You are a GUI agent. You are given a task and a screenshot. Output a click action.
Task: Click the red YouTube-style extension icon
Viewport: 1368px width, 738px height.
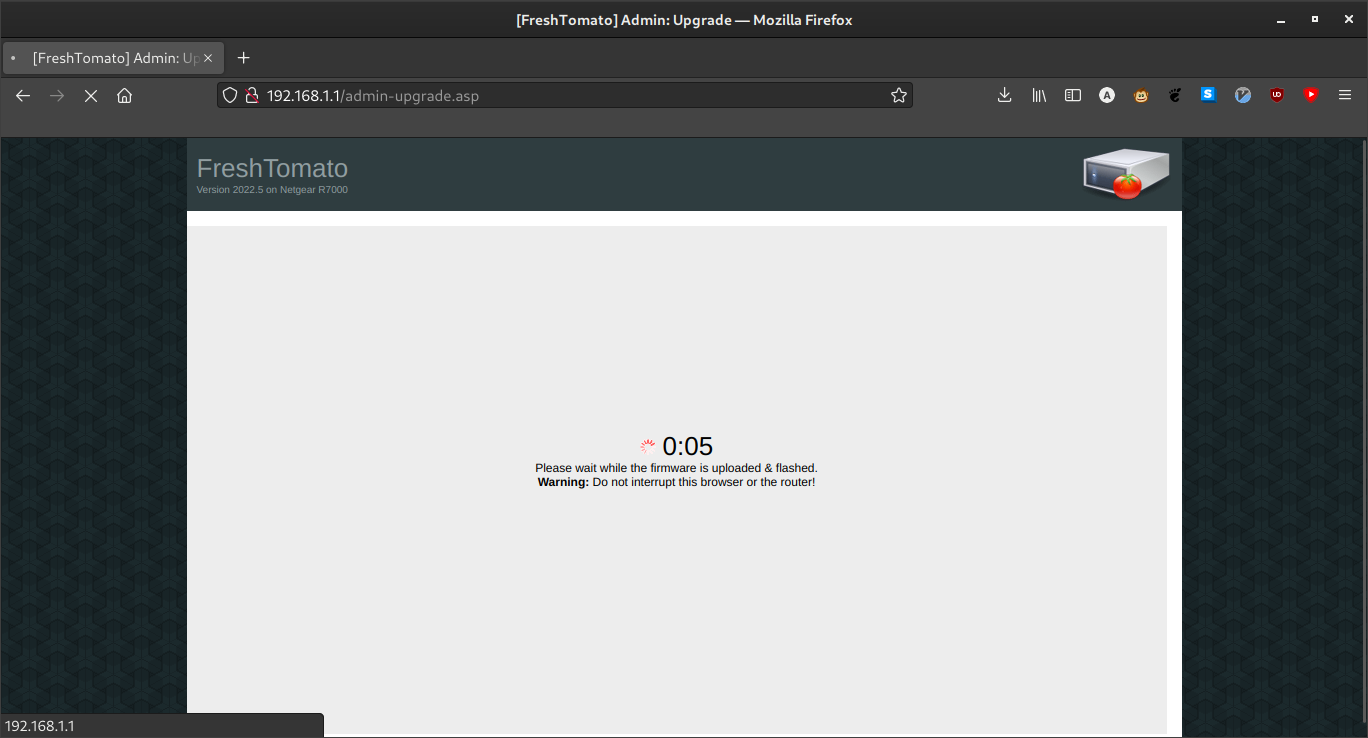1311,95
